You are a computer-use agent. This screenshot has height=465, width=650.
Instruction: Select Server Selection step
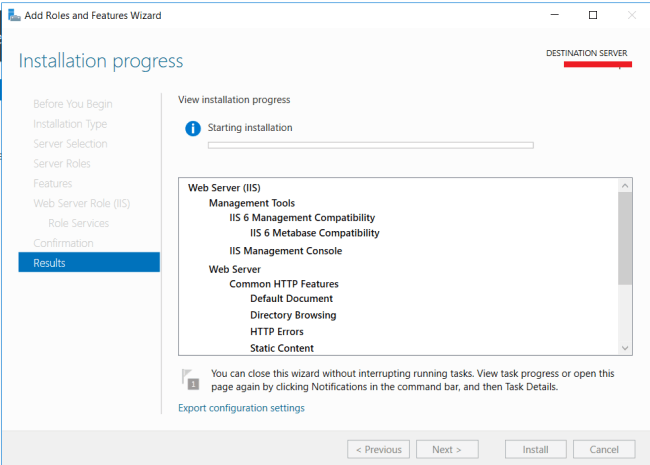point(70,144)
